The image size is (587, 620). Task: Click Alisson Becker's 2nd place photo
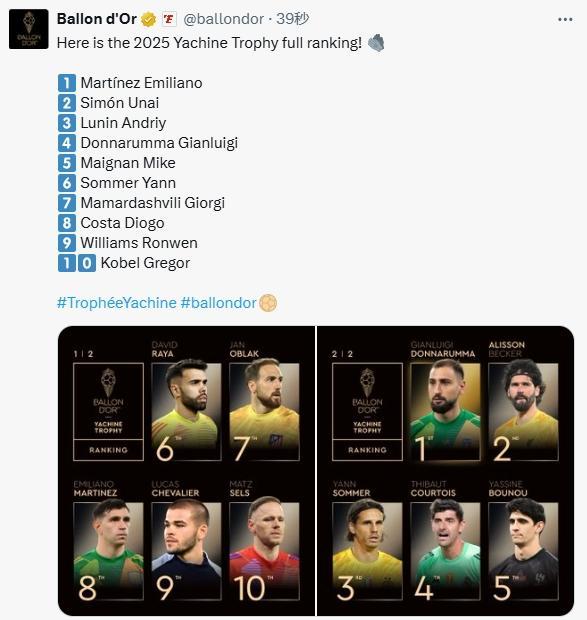click(523, 412)
